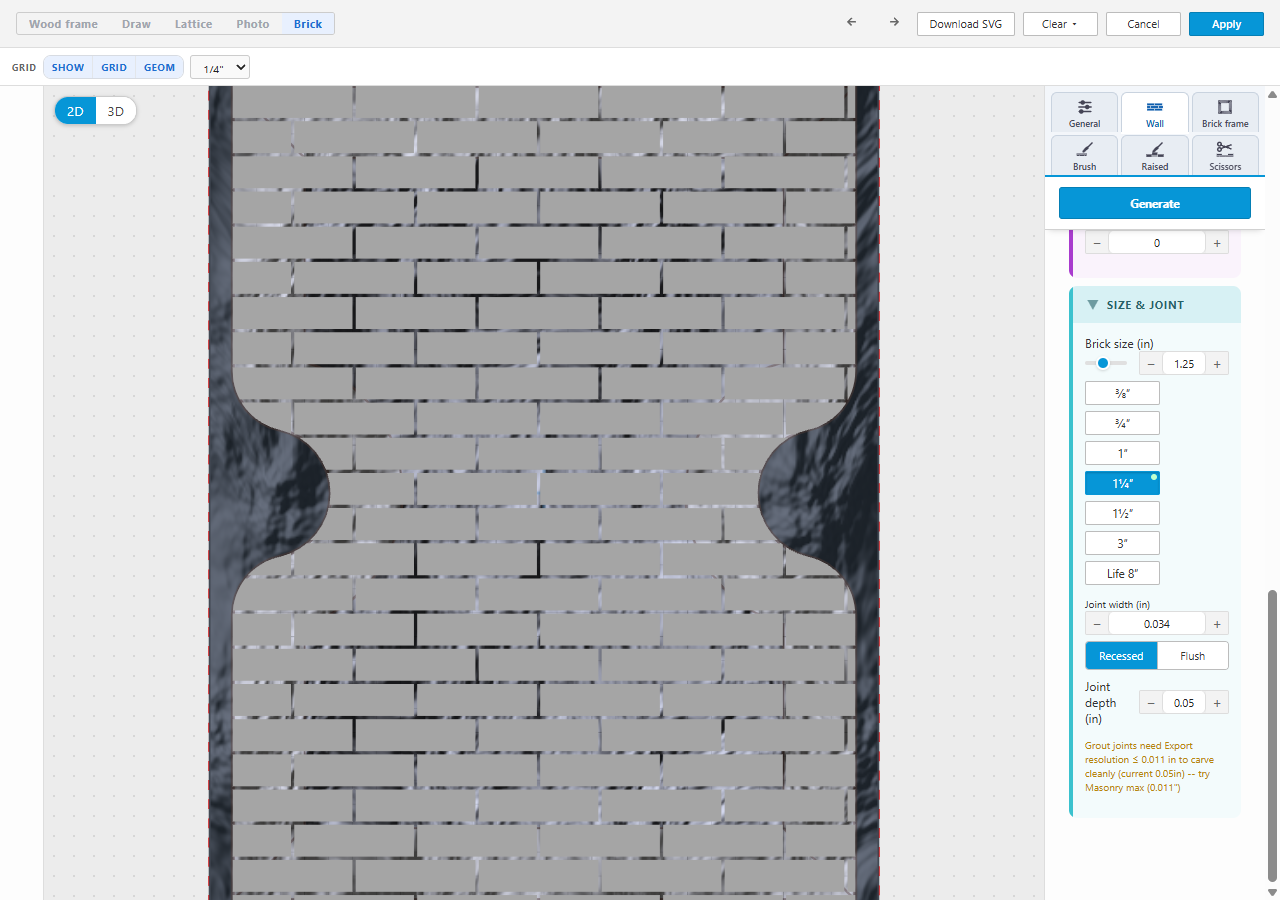Click the sidebar vertical scrollbar thumb
This screenshot has height=900, width=1280.
point(1272,735)
